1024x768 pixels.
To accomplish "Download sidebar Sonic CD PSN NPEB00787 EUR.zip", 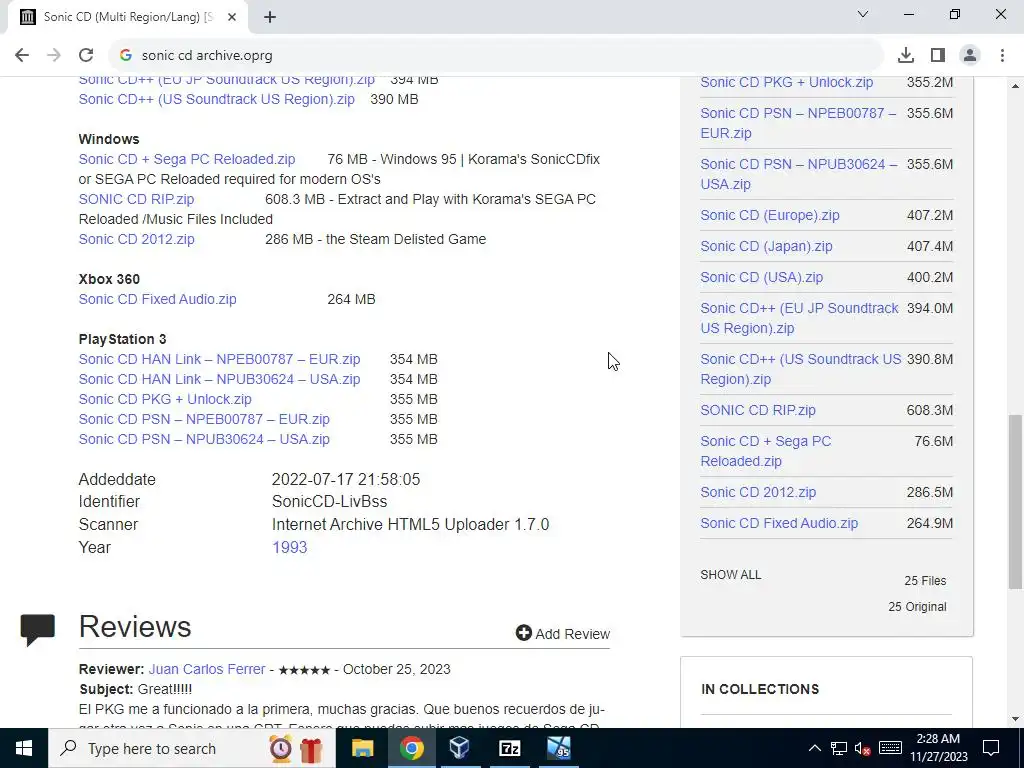I will click(798, 123).
